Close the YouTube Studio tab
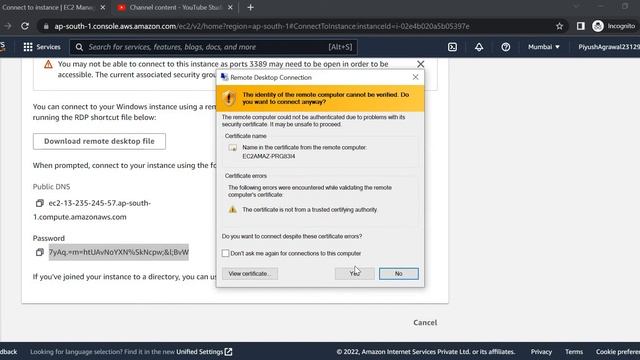640x360 pixels. (230, 7)
